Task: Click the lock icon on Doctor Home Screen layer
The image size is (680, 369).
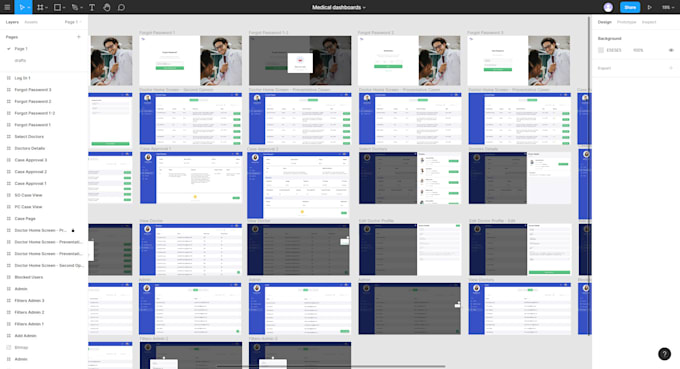Action: (x=73, y=230)
